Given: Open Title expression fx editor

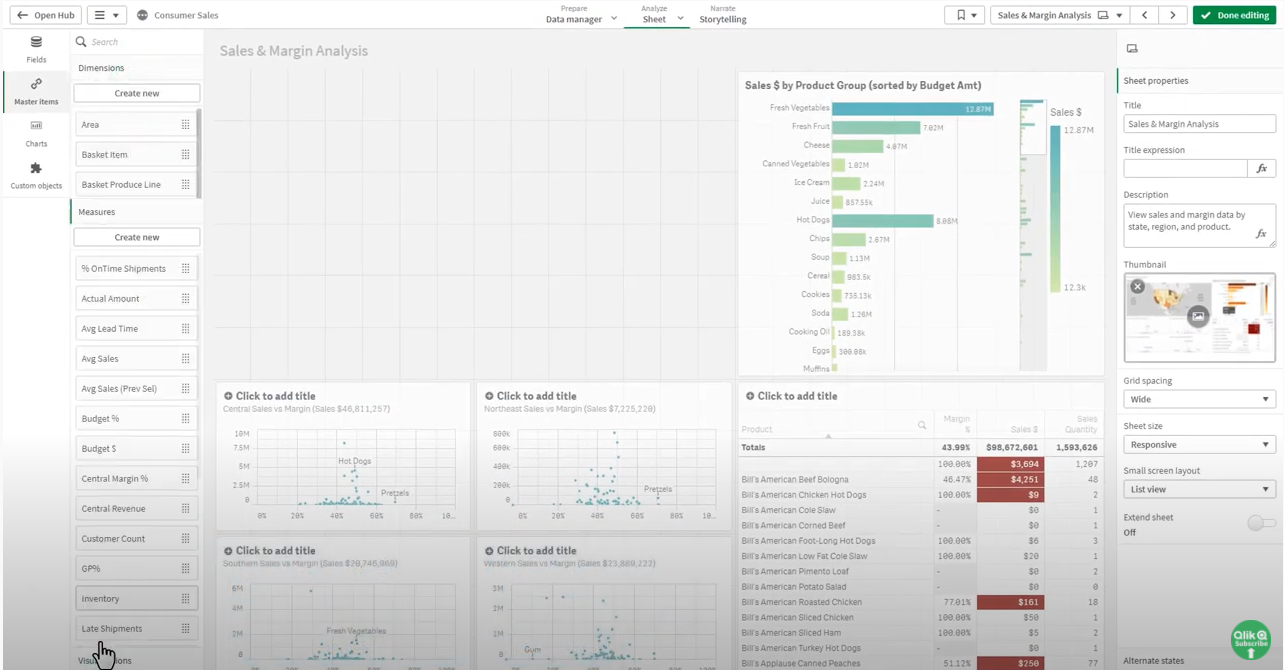Looking at the screenshot, I should tap(1261, 169).
